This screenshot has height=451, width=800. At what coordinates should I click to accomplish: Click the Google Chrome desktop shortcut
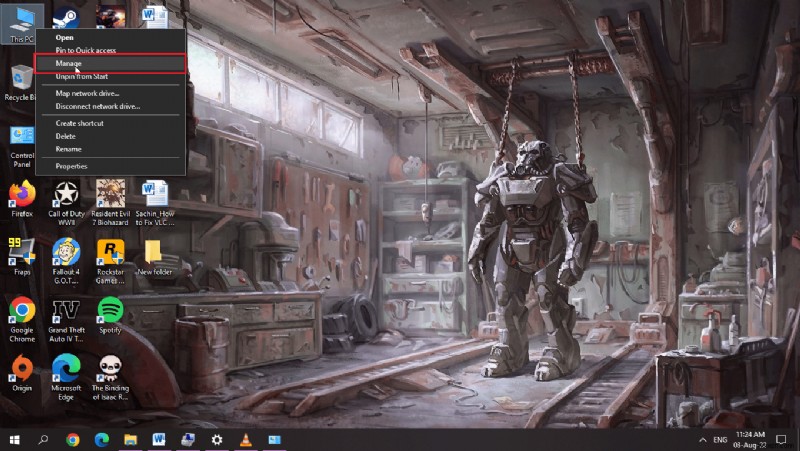pyautogui.click(x=22, y=311)
